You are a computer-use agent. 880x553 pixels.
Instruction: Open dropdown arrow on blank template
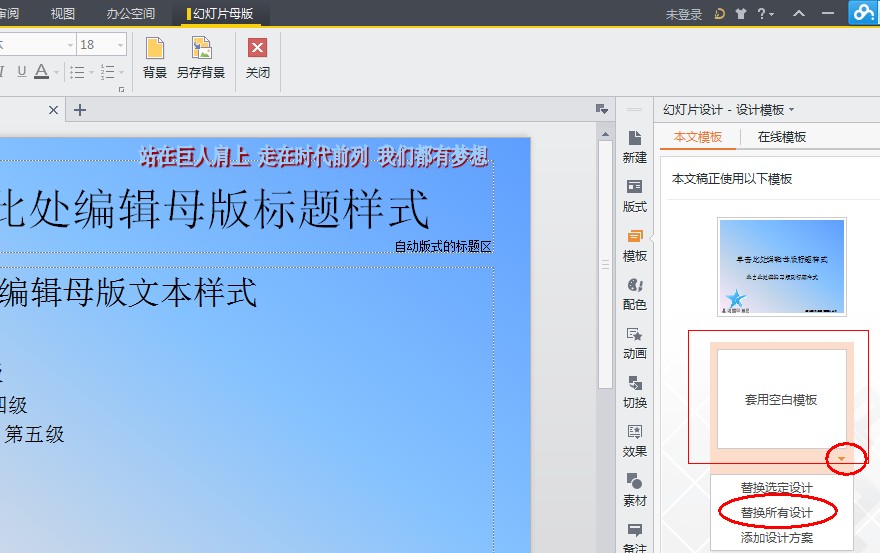click(841, 459)
